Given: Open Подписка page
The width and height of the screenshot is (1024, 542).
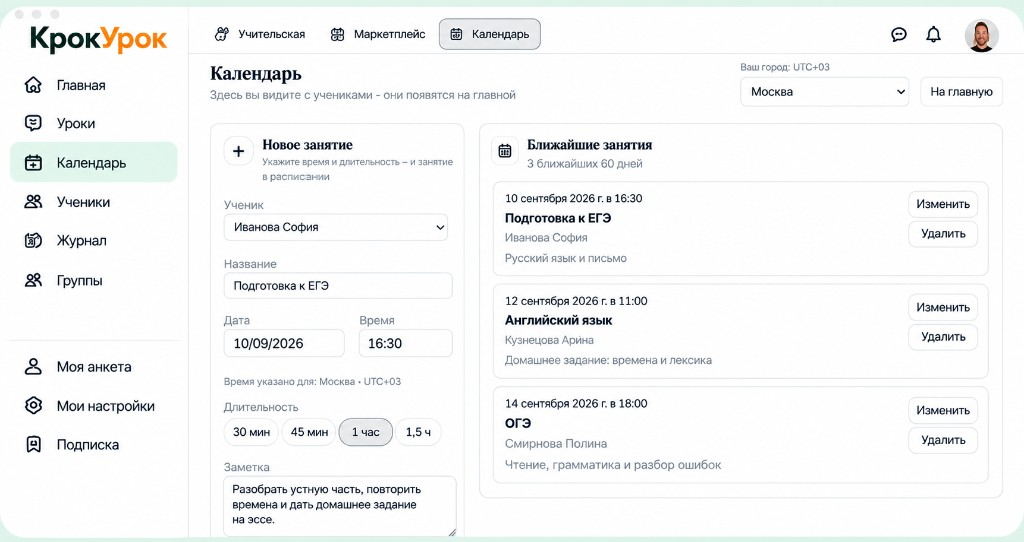Looking at the screenshot, I should pos(93,445).
